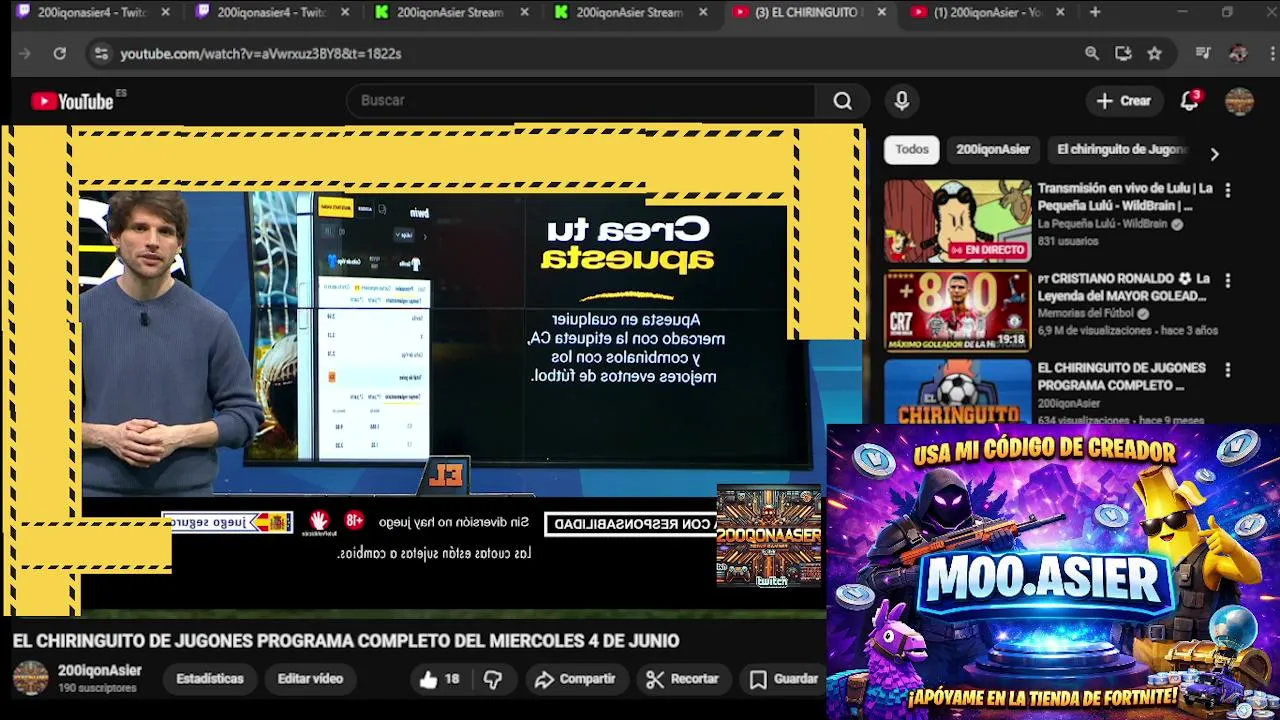
Task: Open the Lulu live transmission thumbnail
Action: [x=957, y=220]
